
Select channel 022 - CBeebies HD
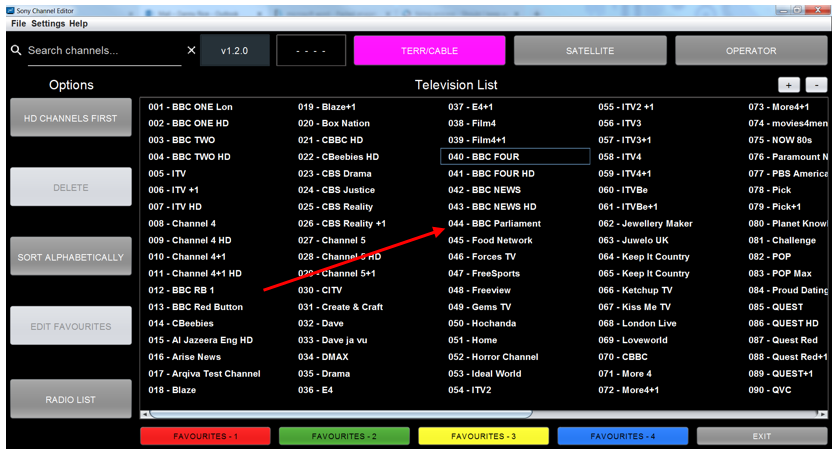338,157
